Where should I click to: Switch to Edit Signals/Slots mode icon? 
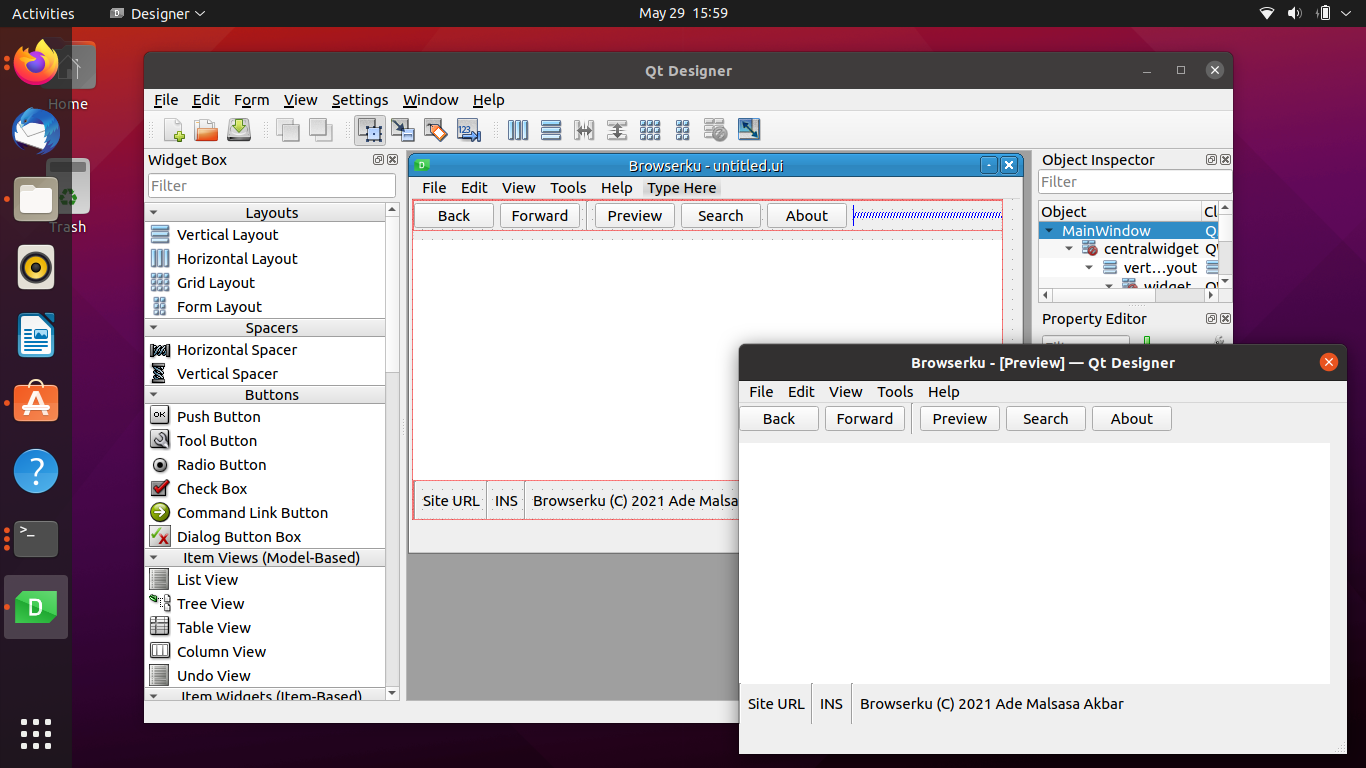[402, 129]
